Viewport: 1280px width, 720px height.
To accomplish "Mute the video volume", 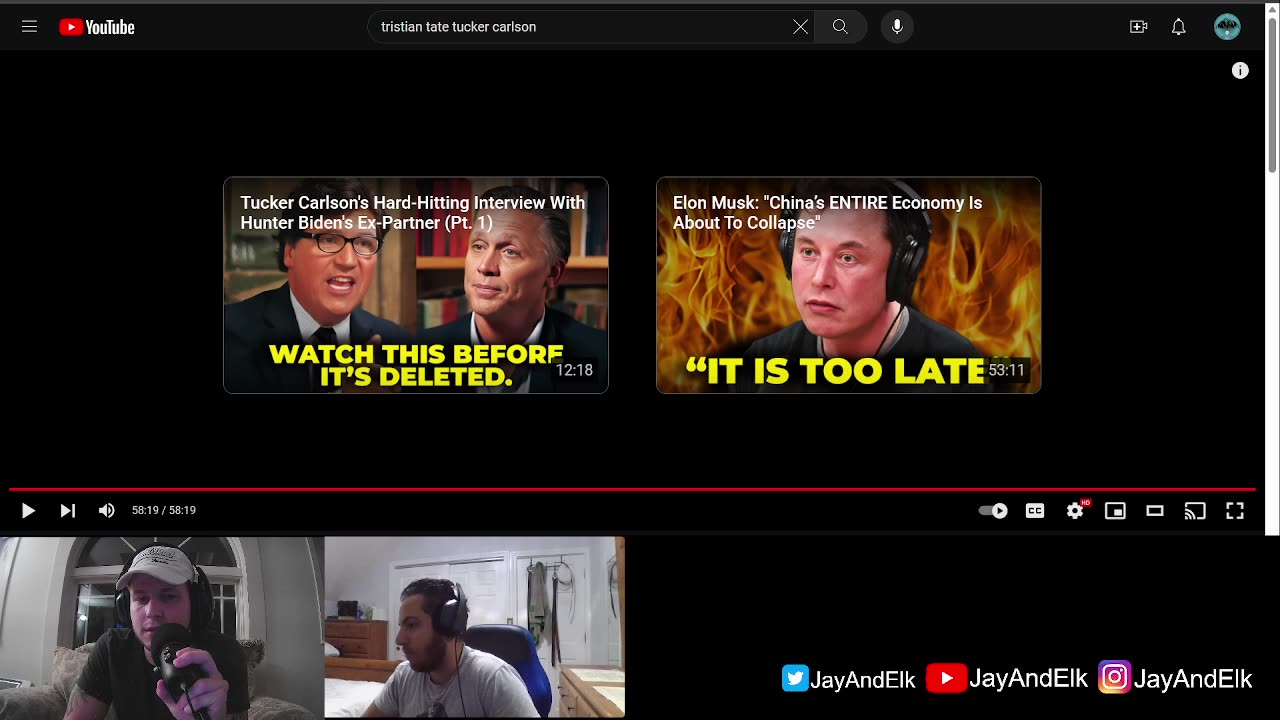I will (106, 510).
